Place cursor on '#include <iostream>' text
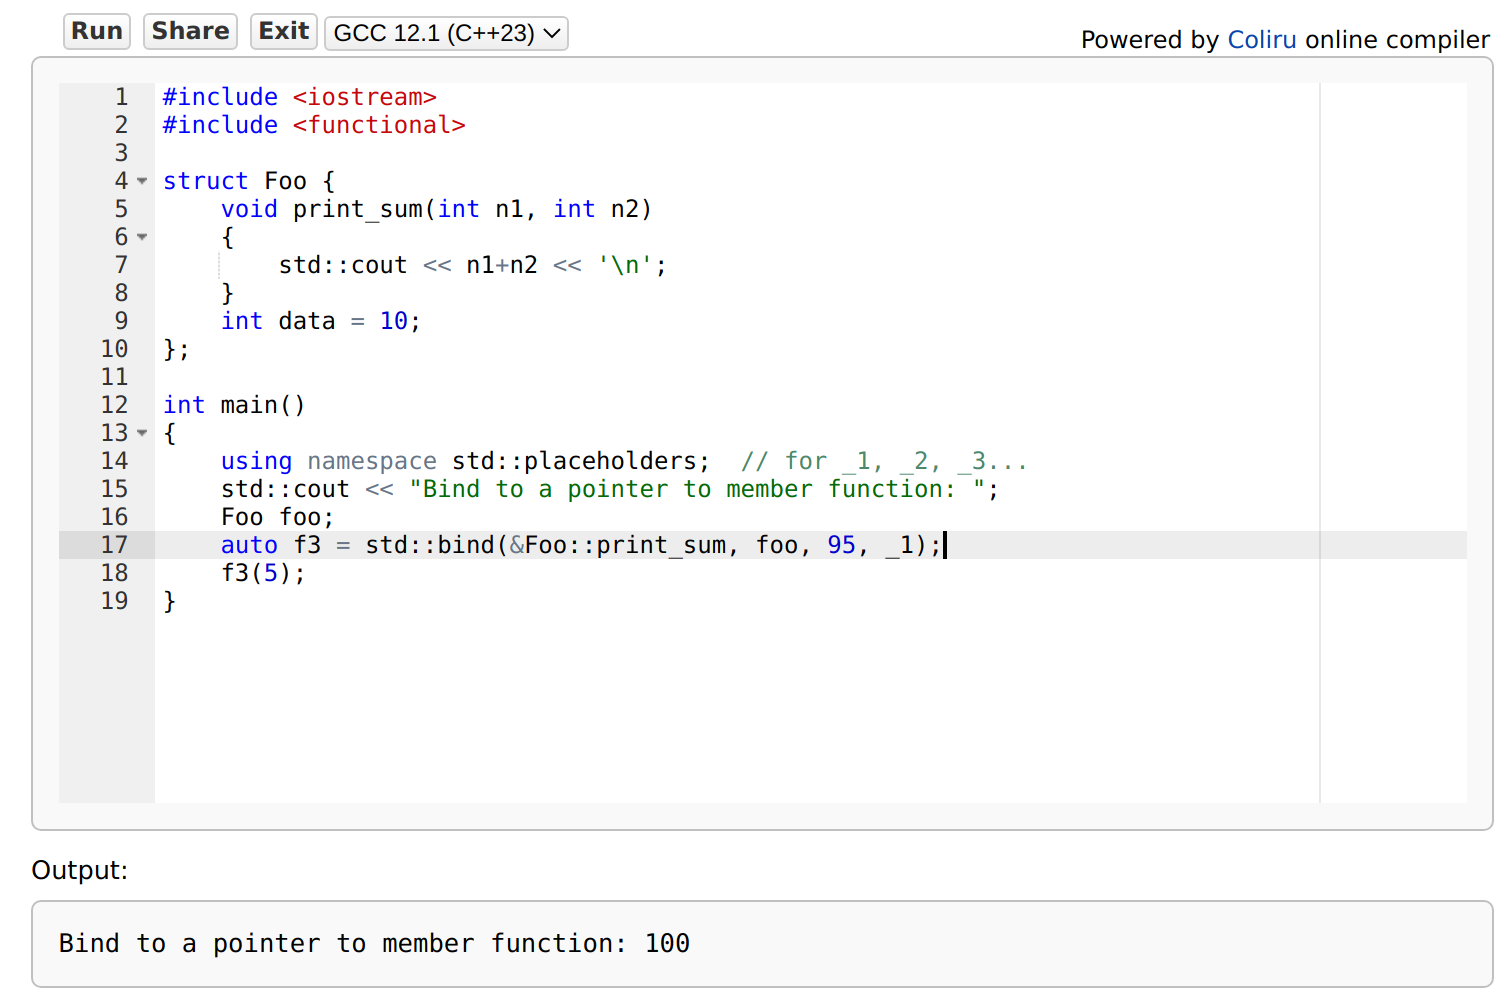The width and height of the screenshot is (1506, 1000). 300,97
